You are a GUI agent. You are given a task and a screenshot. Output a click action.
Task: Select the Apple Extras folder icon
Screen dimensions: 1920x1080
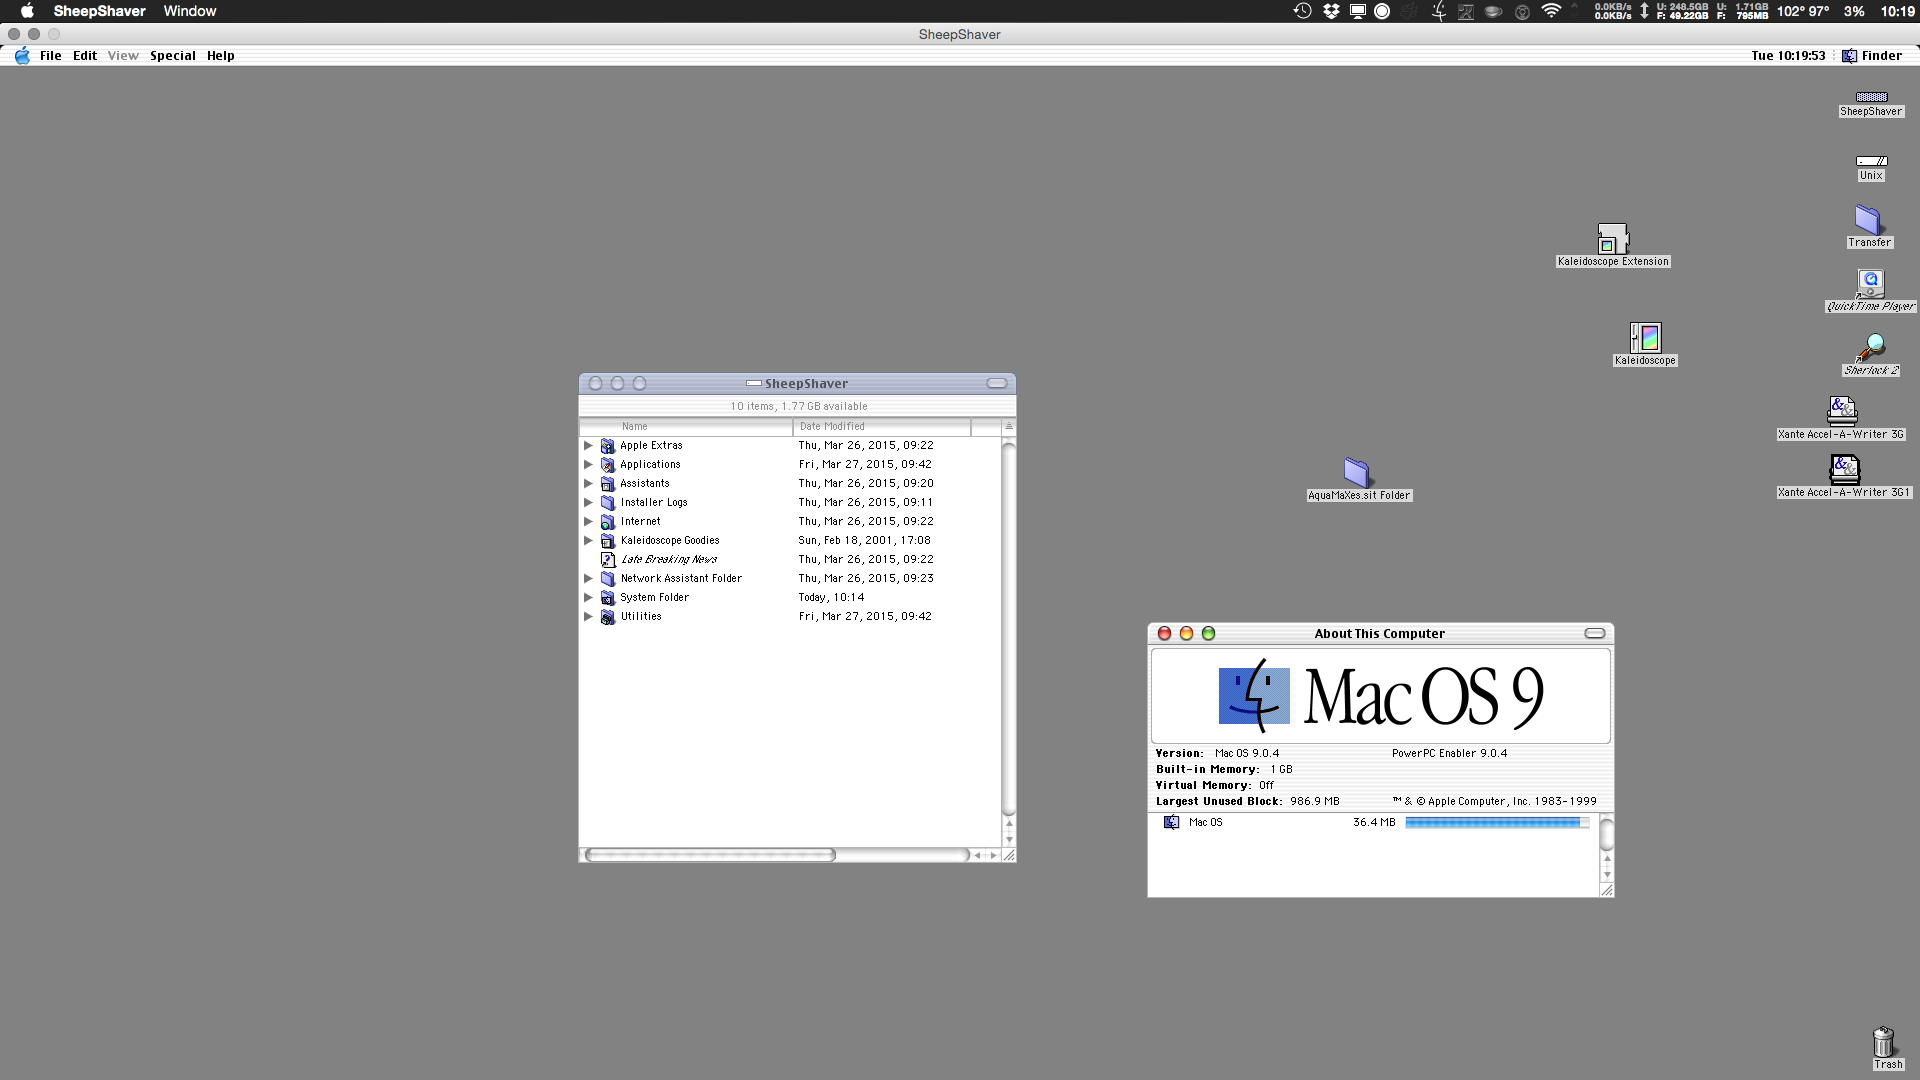607,446
